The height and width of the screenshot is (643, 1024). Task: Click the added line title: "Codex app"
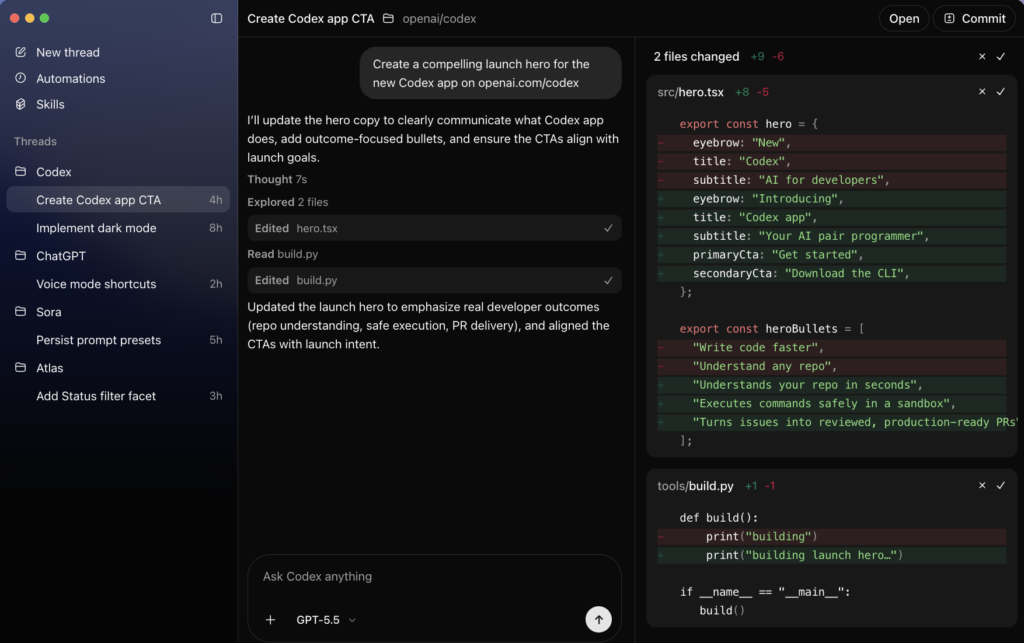pos(831,217)
